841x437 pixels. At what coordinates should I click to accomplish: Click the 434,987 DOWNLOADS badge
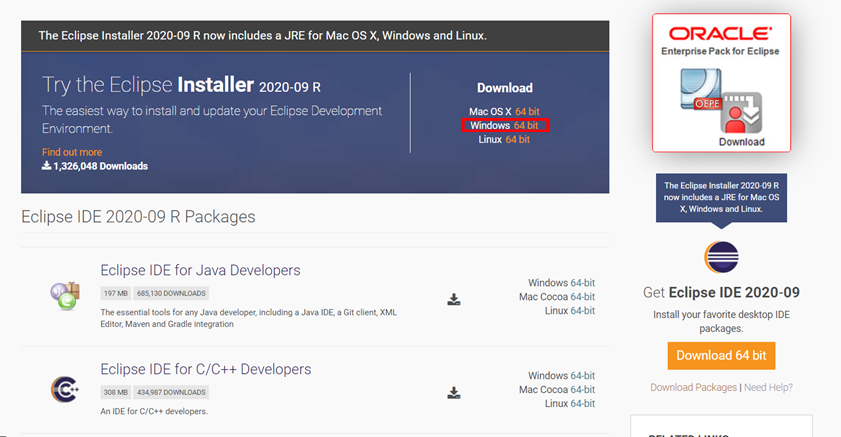tap(171, 392)
